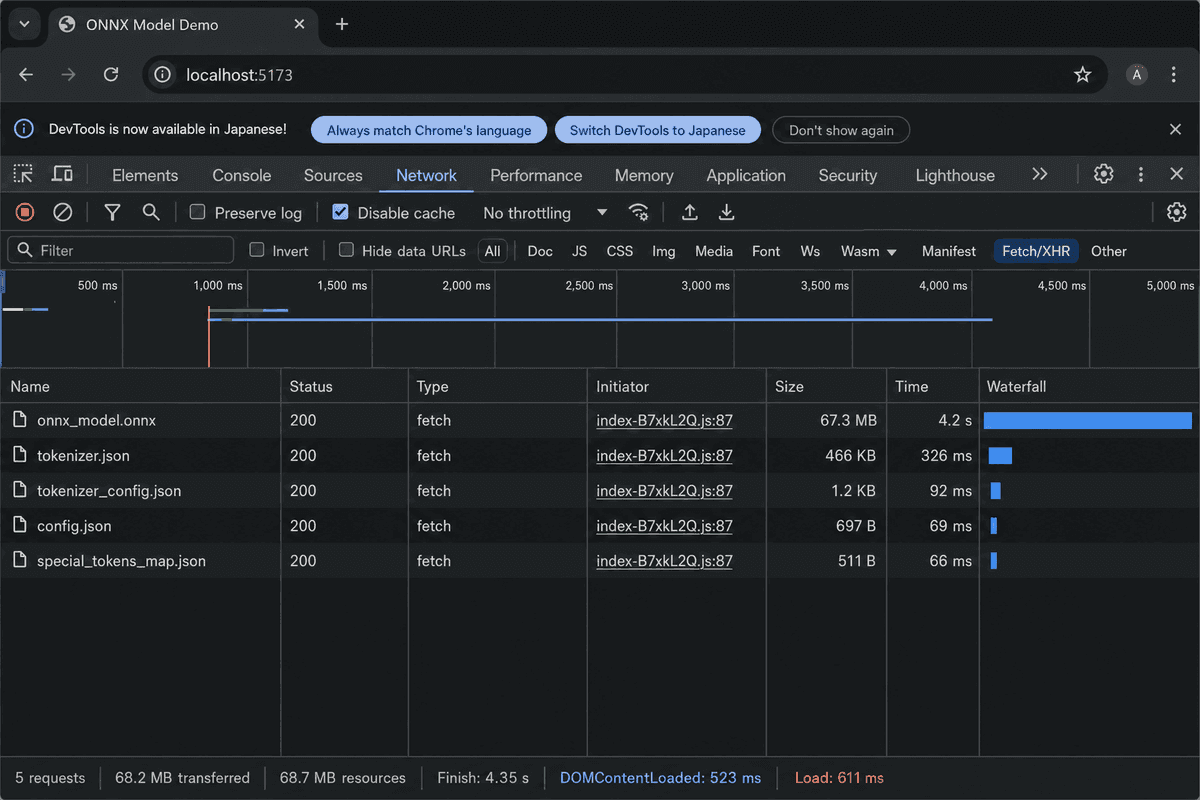Image resolution: width=1200 pixels, height=800 pixels.
Task: Toggle the All request type filter
Action: click(492, 251)
